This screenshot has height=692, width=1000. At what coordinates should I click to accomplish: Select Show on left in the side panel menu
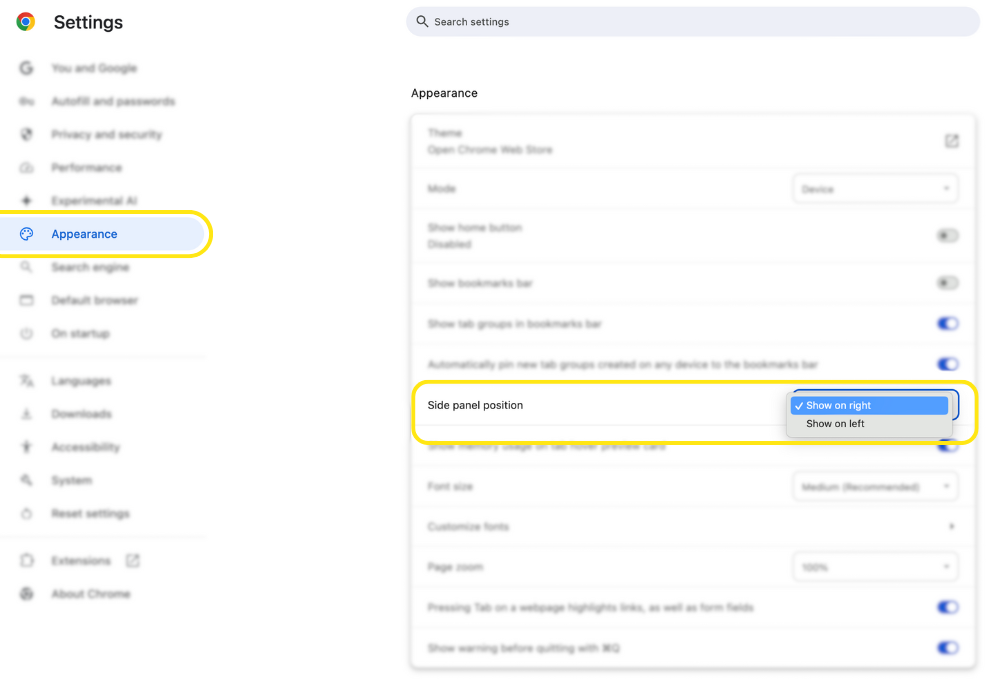tap(835, 423)
